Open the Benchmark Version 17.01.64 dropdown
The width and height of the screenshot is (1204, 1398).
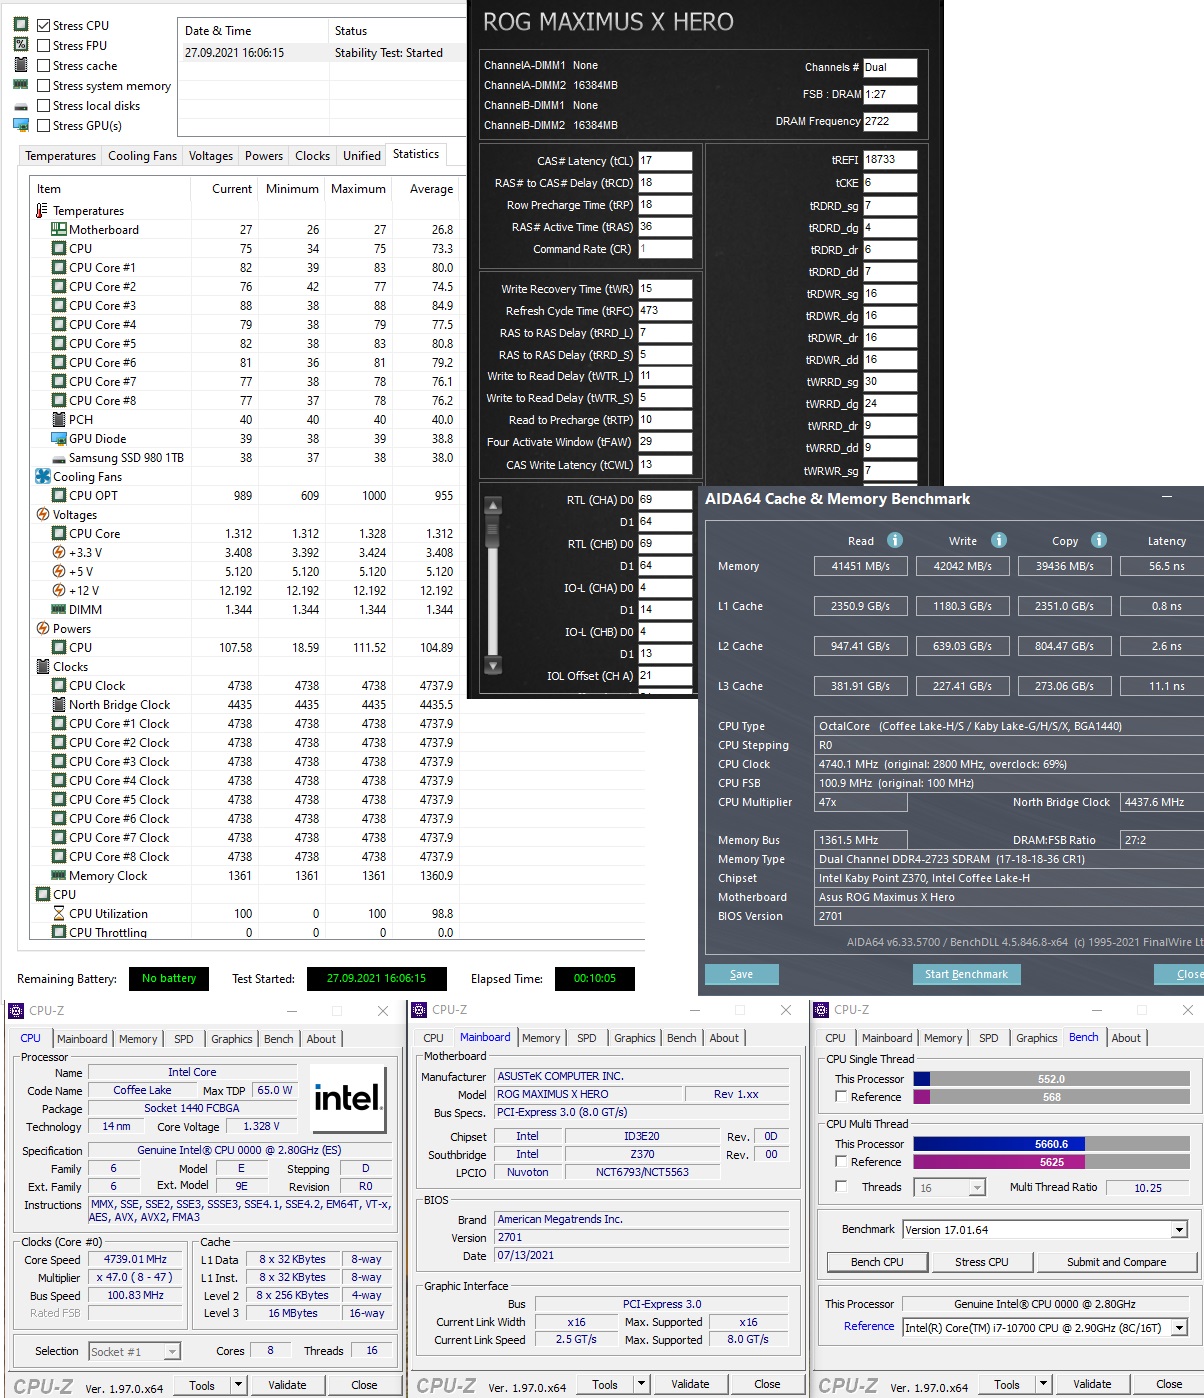pos(1179,1230)
